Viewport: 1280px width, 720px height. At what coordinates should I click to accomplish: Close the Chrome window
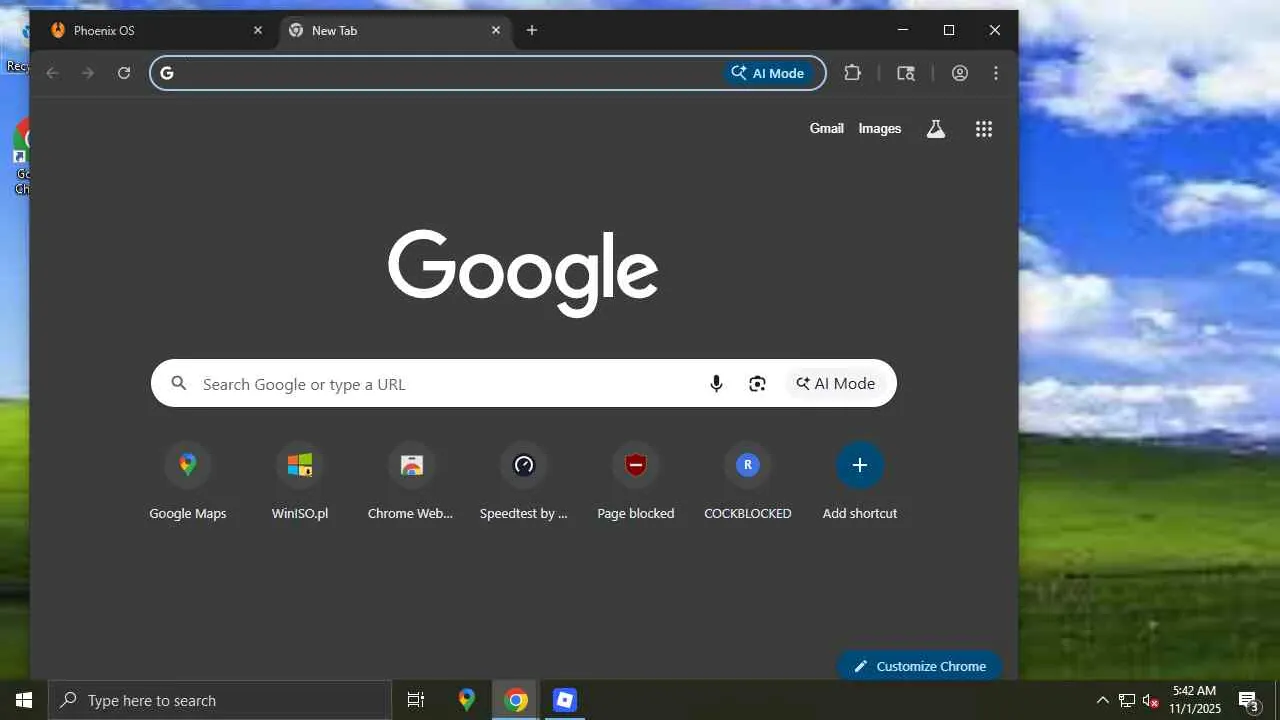click(x=995, y=30)
